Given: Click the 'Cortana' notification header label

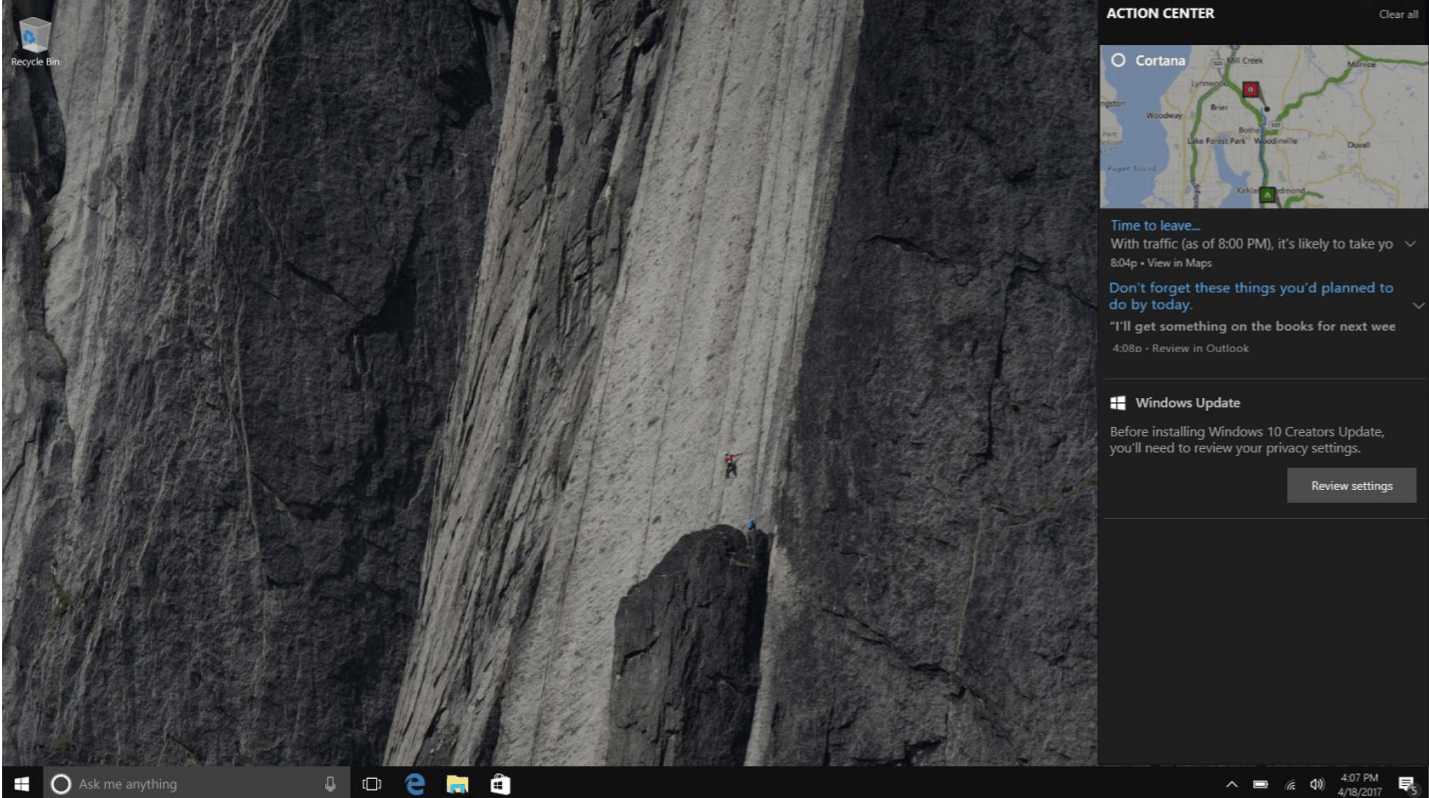Looking at the screenshot, I should click(1161, 61).
